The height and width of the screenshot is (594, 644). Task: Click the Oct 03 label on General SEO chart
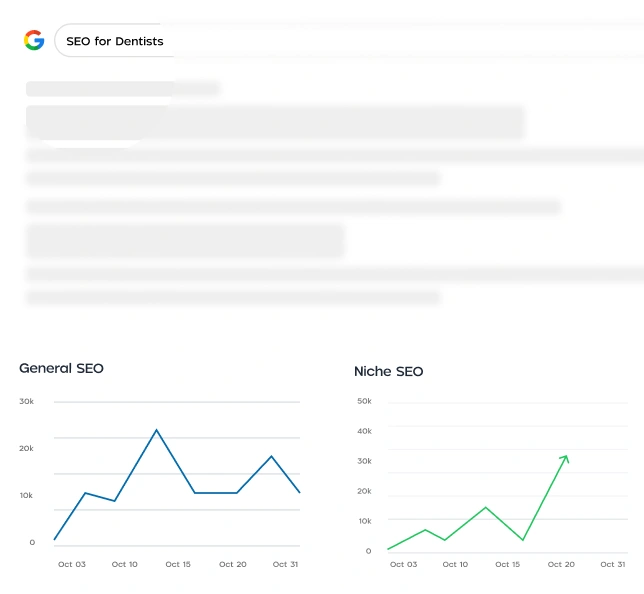[72, 564]
